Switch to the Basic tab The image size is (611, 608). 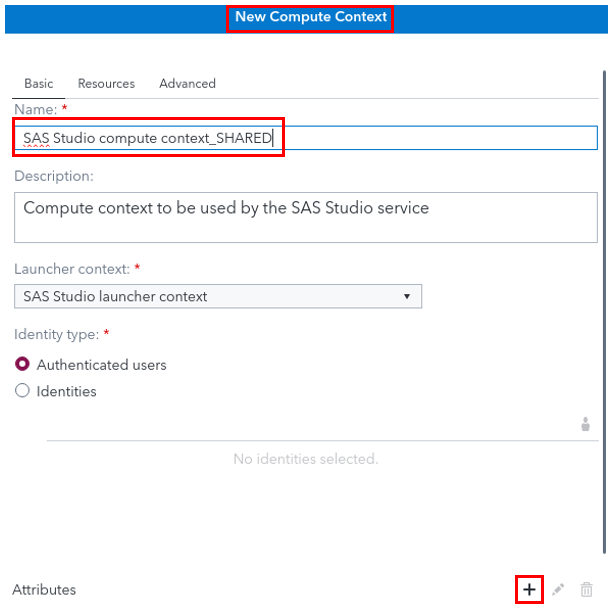coord(39,83)
